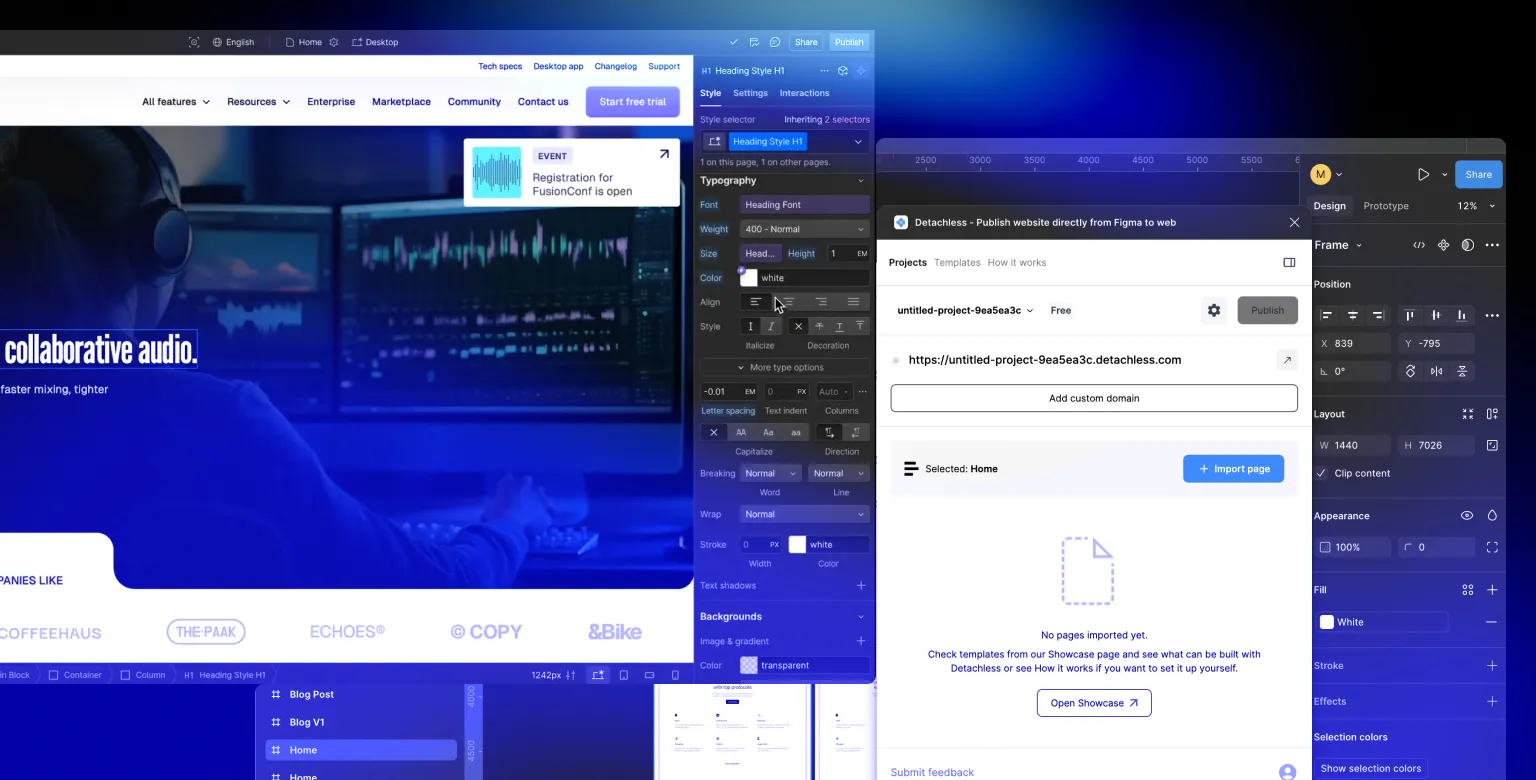This screenshot has height=780, width=1536.
Task: Open the three-dot menu beside Heading Style H1
Action: (x=824, y=71)
